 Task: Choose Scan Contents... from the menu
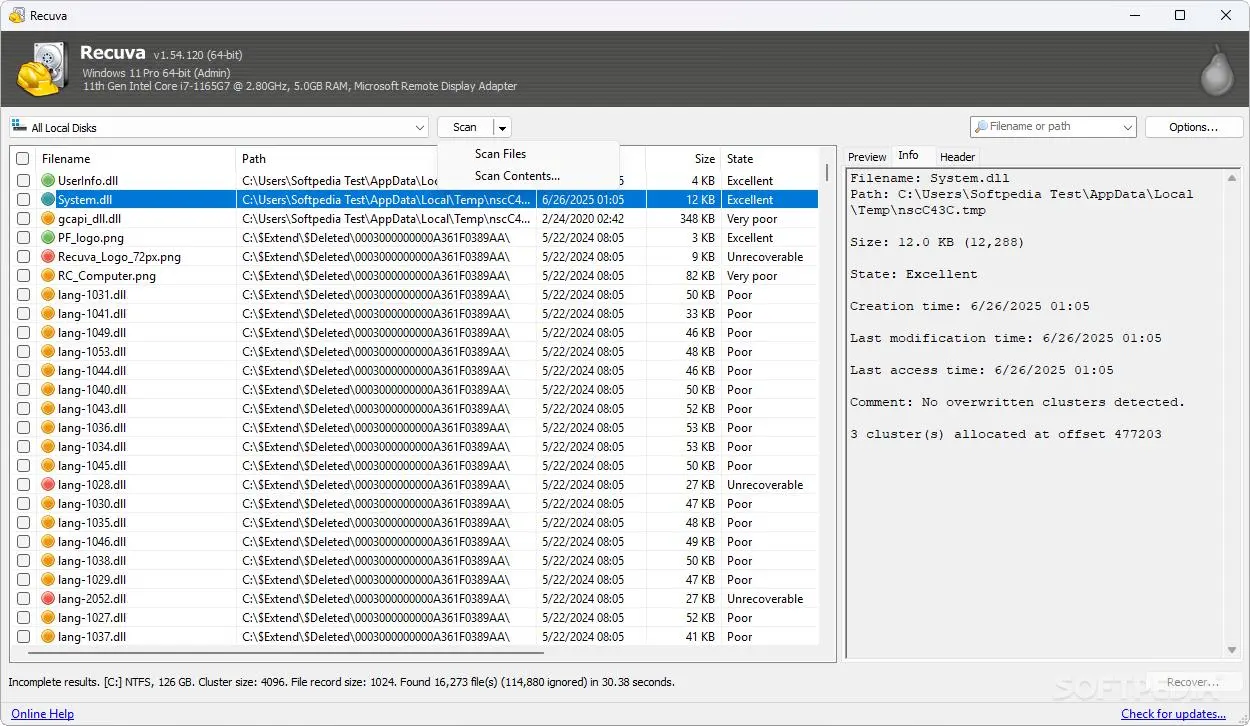pyautogui.click(x=517, y=176)
